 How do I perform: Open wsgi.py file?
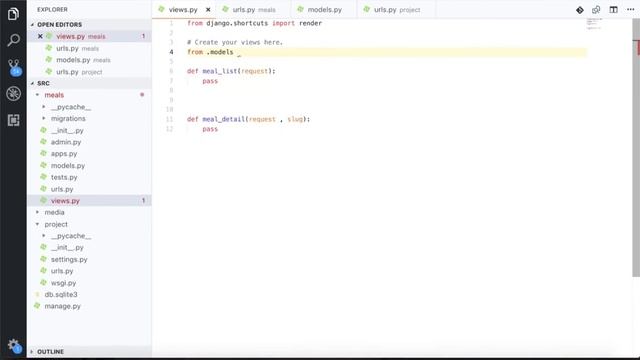pos(63,283)
